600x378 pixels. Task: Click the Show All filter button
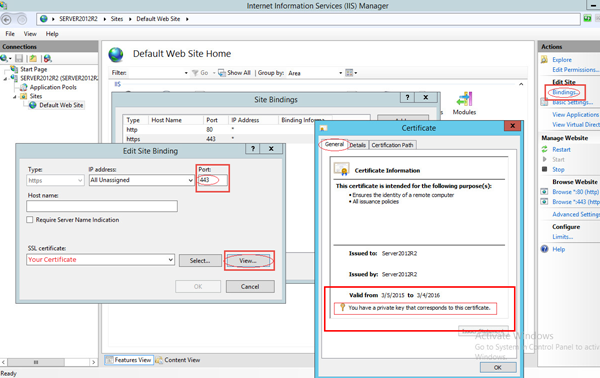pyautogui.click(x=234, y=73)
